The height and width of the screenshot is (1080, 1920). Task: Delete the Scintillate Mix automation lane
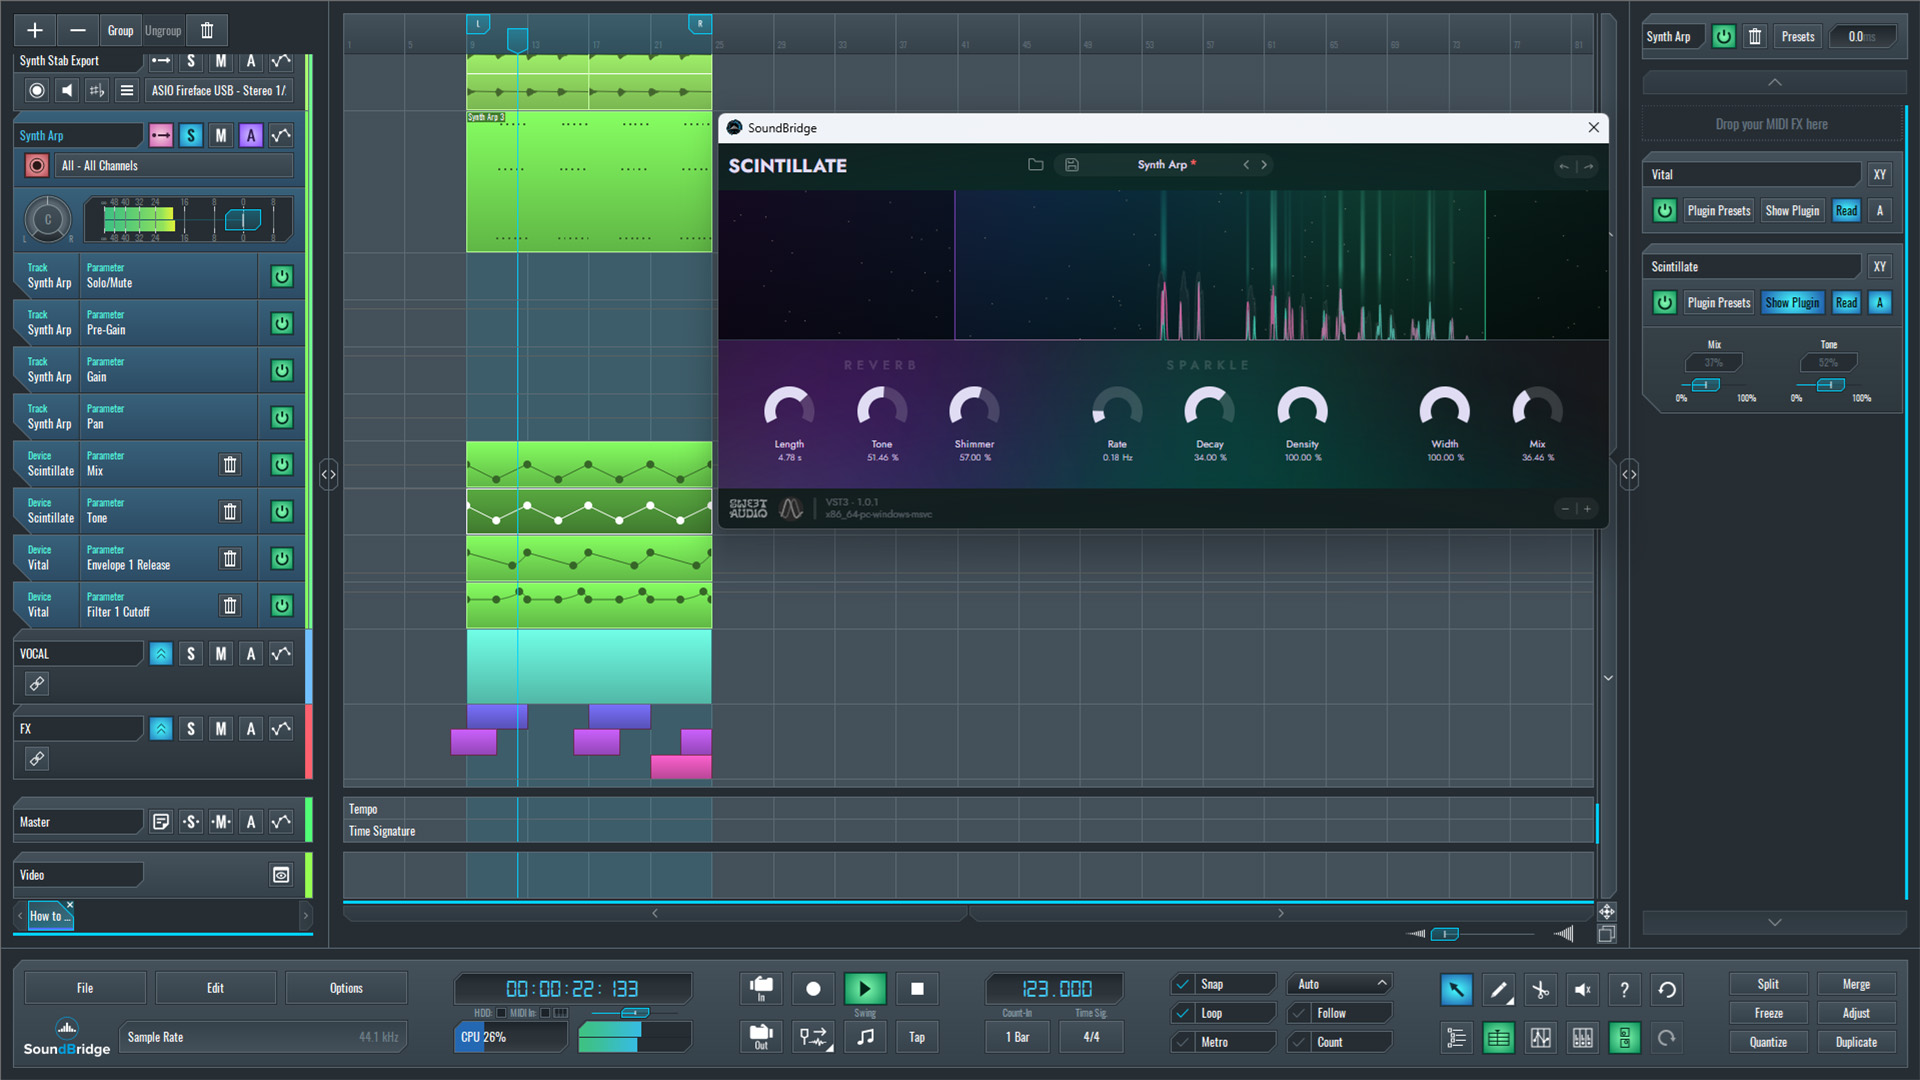click(x=230, y=464)
